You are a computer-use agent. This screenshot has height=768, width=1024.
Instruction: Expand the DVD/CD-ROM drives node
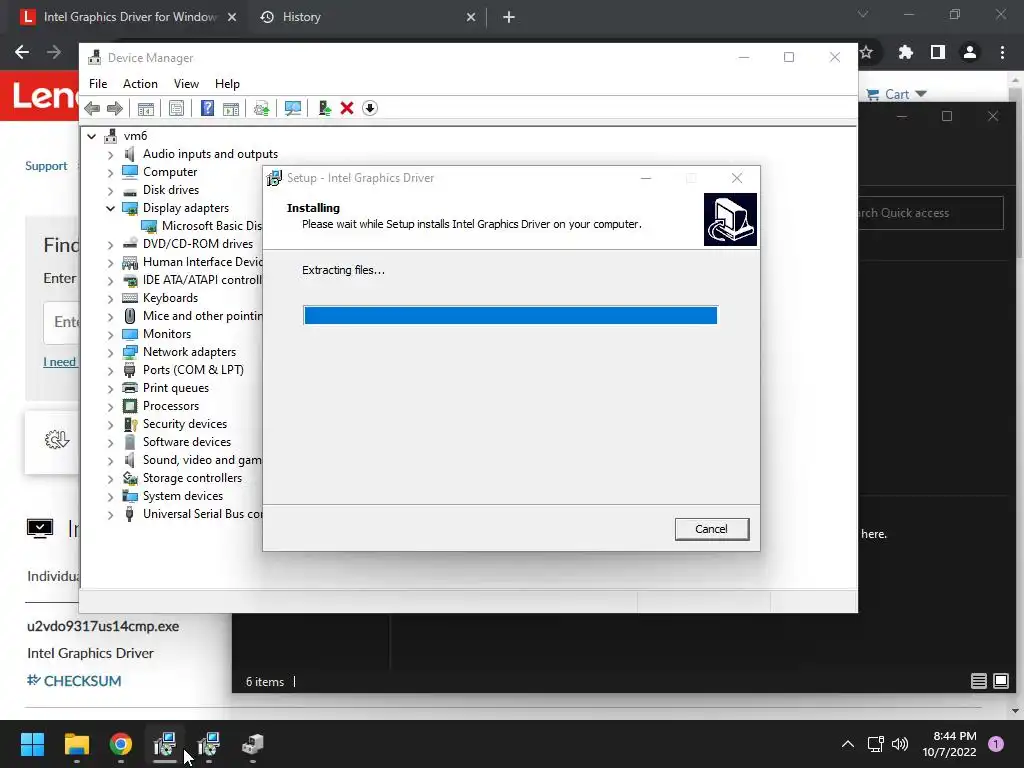(110, 245)
